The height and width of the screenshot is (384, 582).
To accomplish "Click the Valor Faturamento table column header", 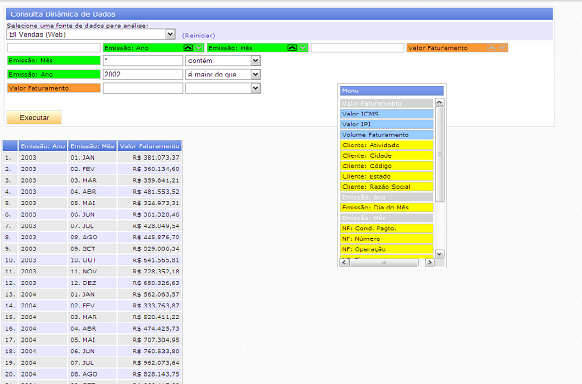I will (x=149, y=146).
